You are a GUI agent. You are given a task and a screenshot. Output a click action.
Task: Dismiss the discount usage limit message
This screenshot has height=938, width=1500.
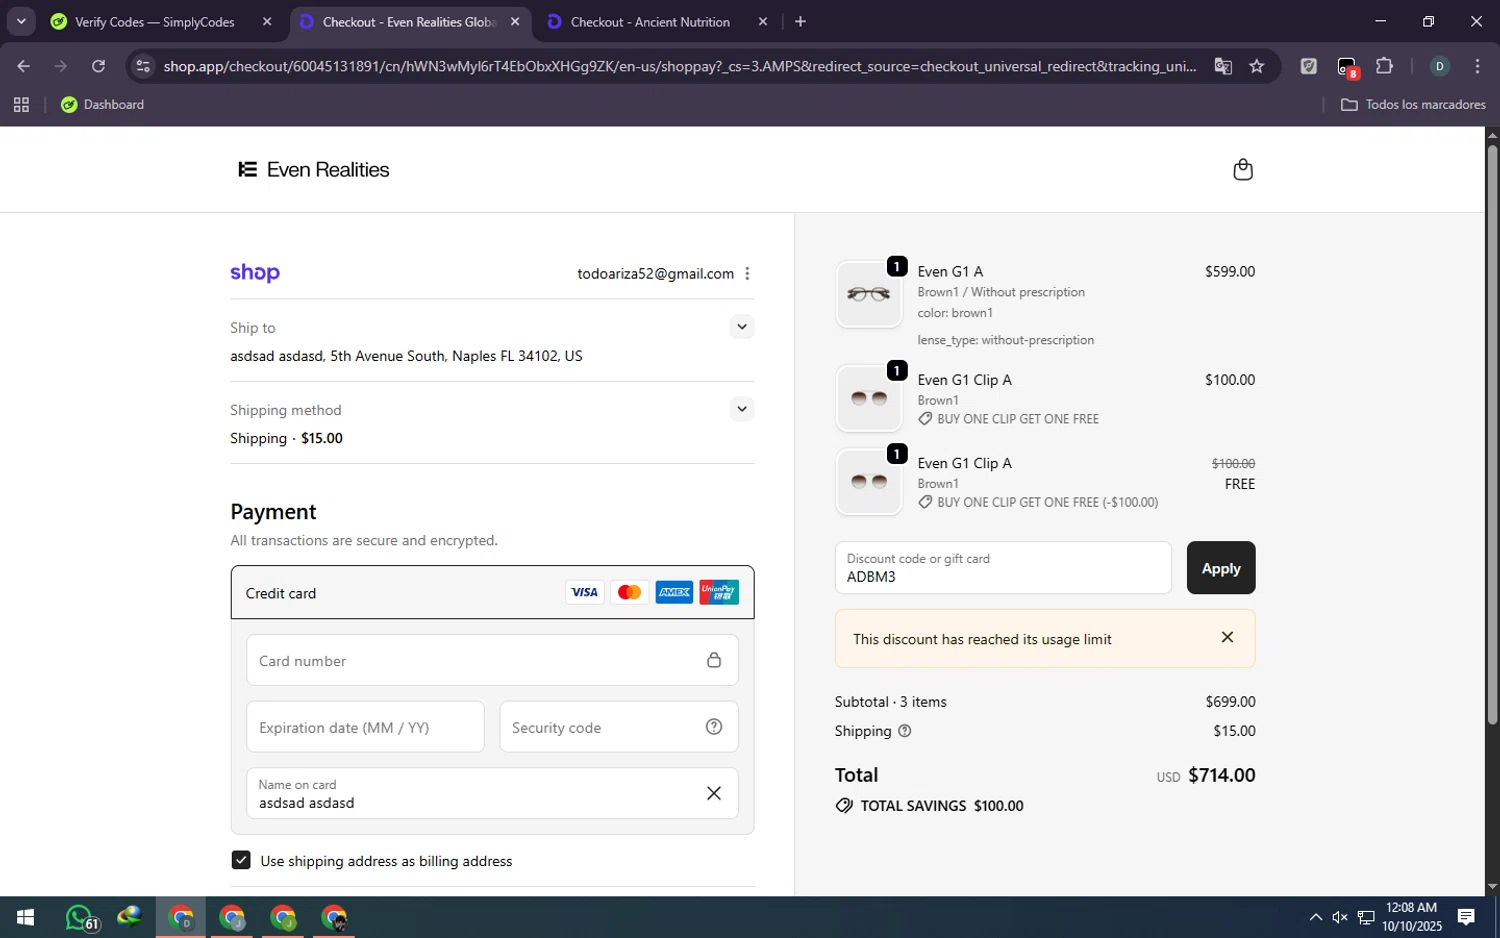tap(1227, 638)
